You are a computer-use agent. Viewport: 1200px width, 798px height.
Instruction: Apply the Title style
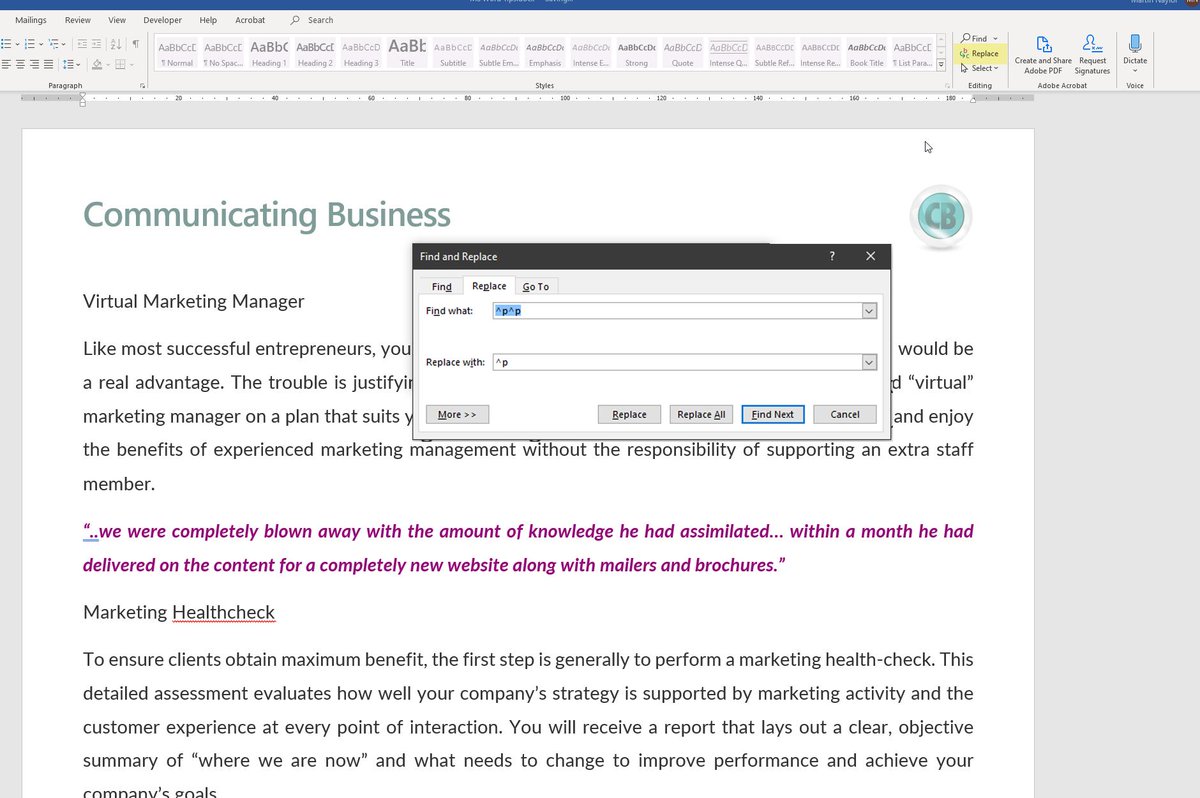click(x=407, y=54)
